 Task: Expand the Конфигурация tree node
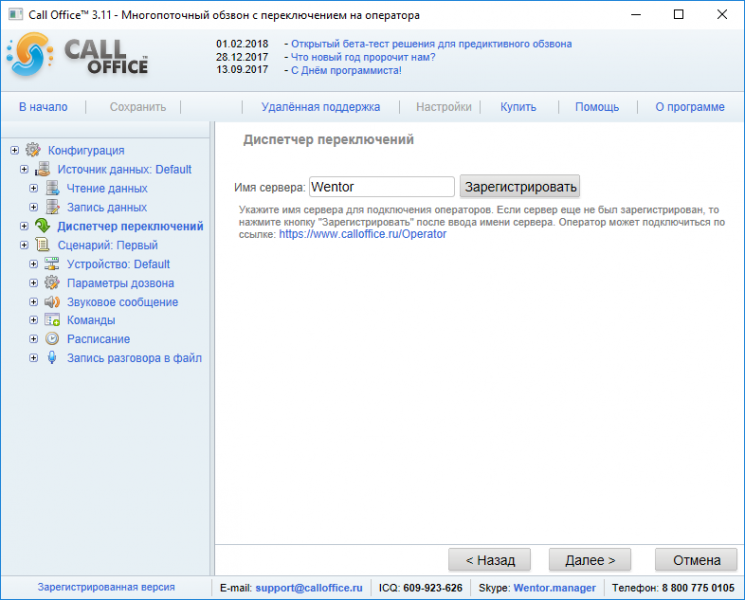[15, 150]
